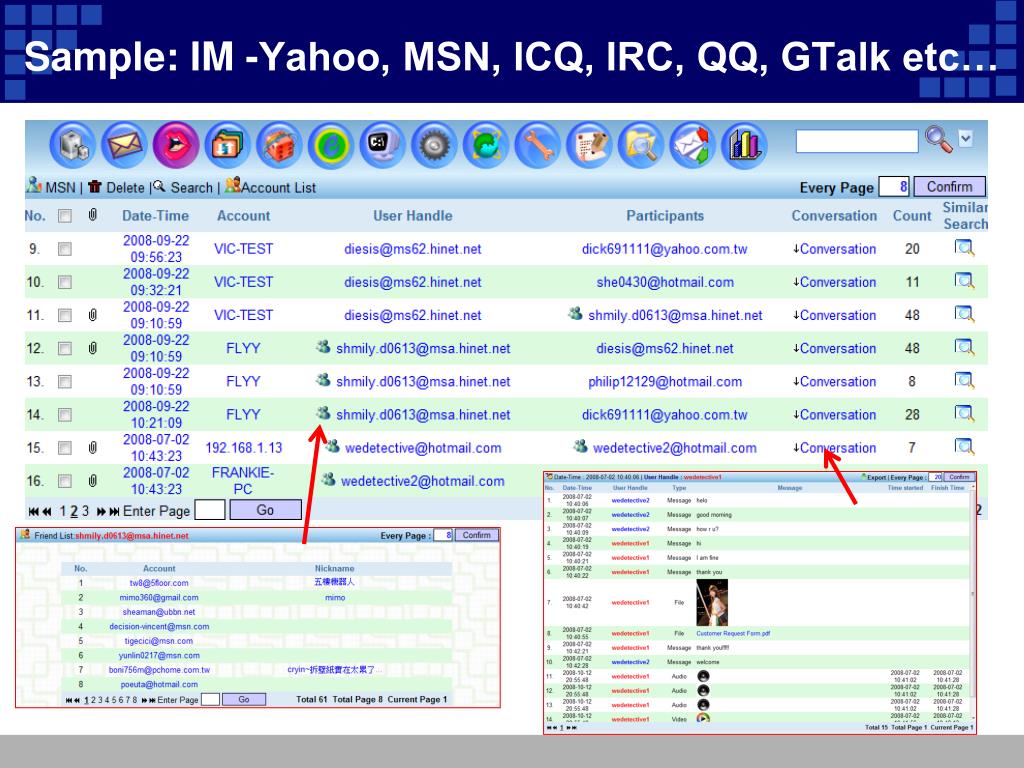The width and height of the screenshot is (1024, 768).
Task: Click Confirm in the Friend List panel
Action: (476, 535)
